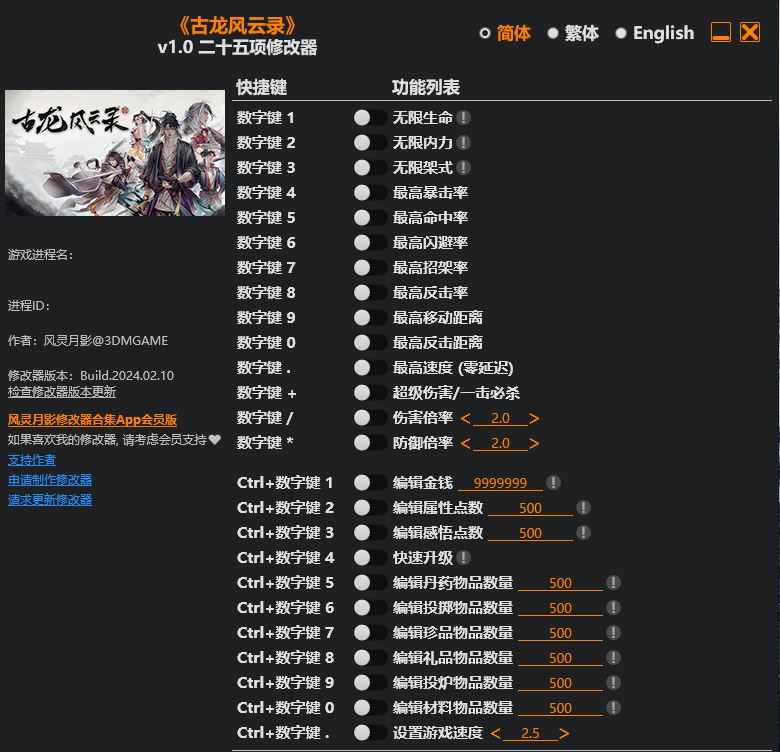780x752 pixels.
Task: Increase 防御倍率 with right arrow
Action: (534, 443)
